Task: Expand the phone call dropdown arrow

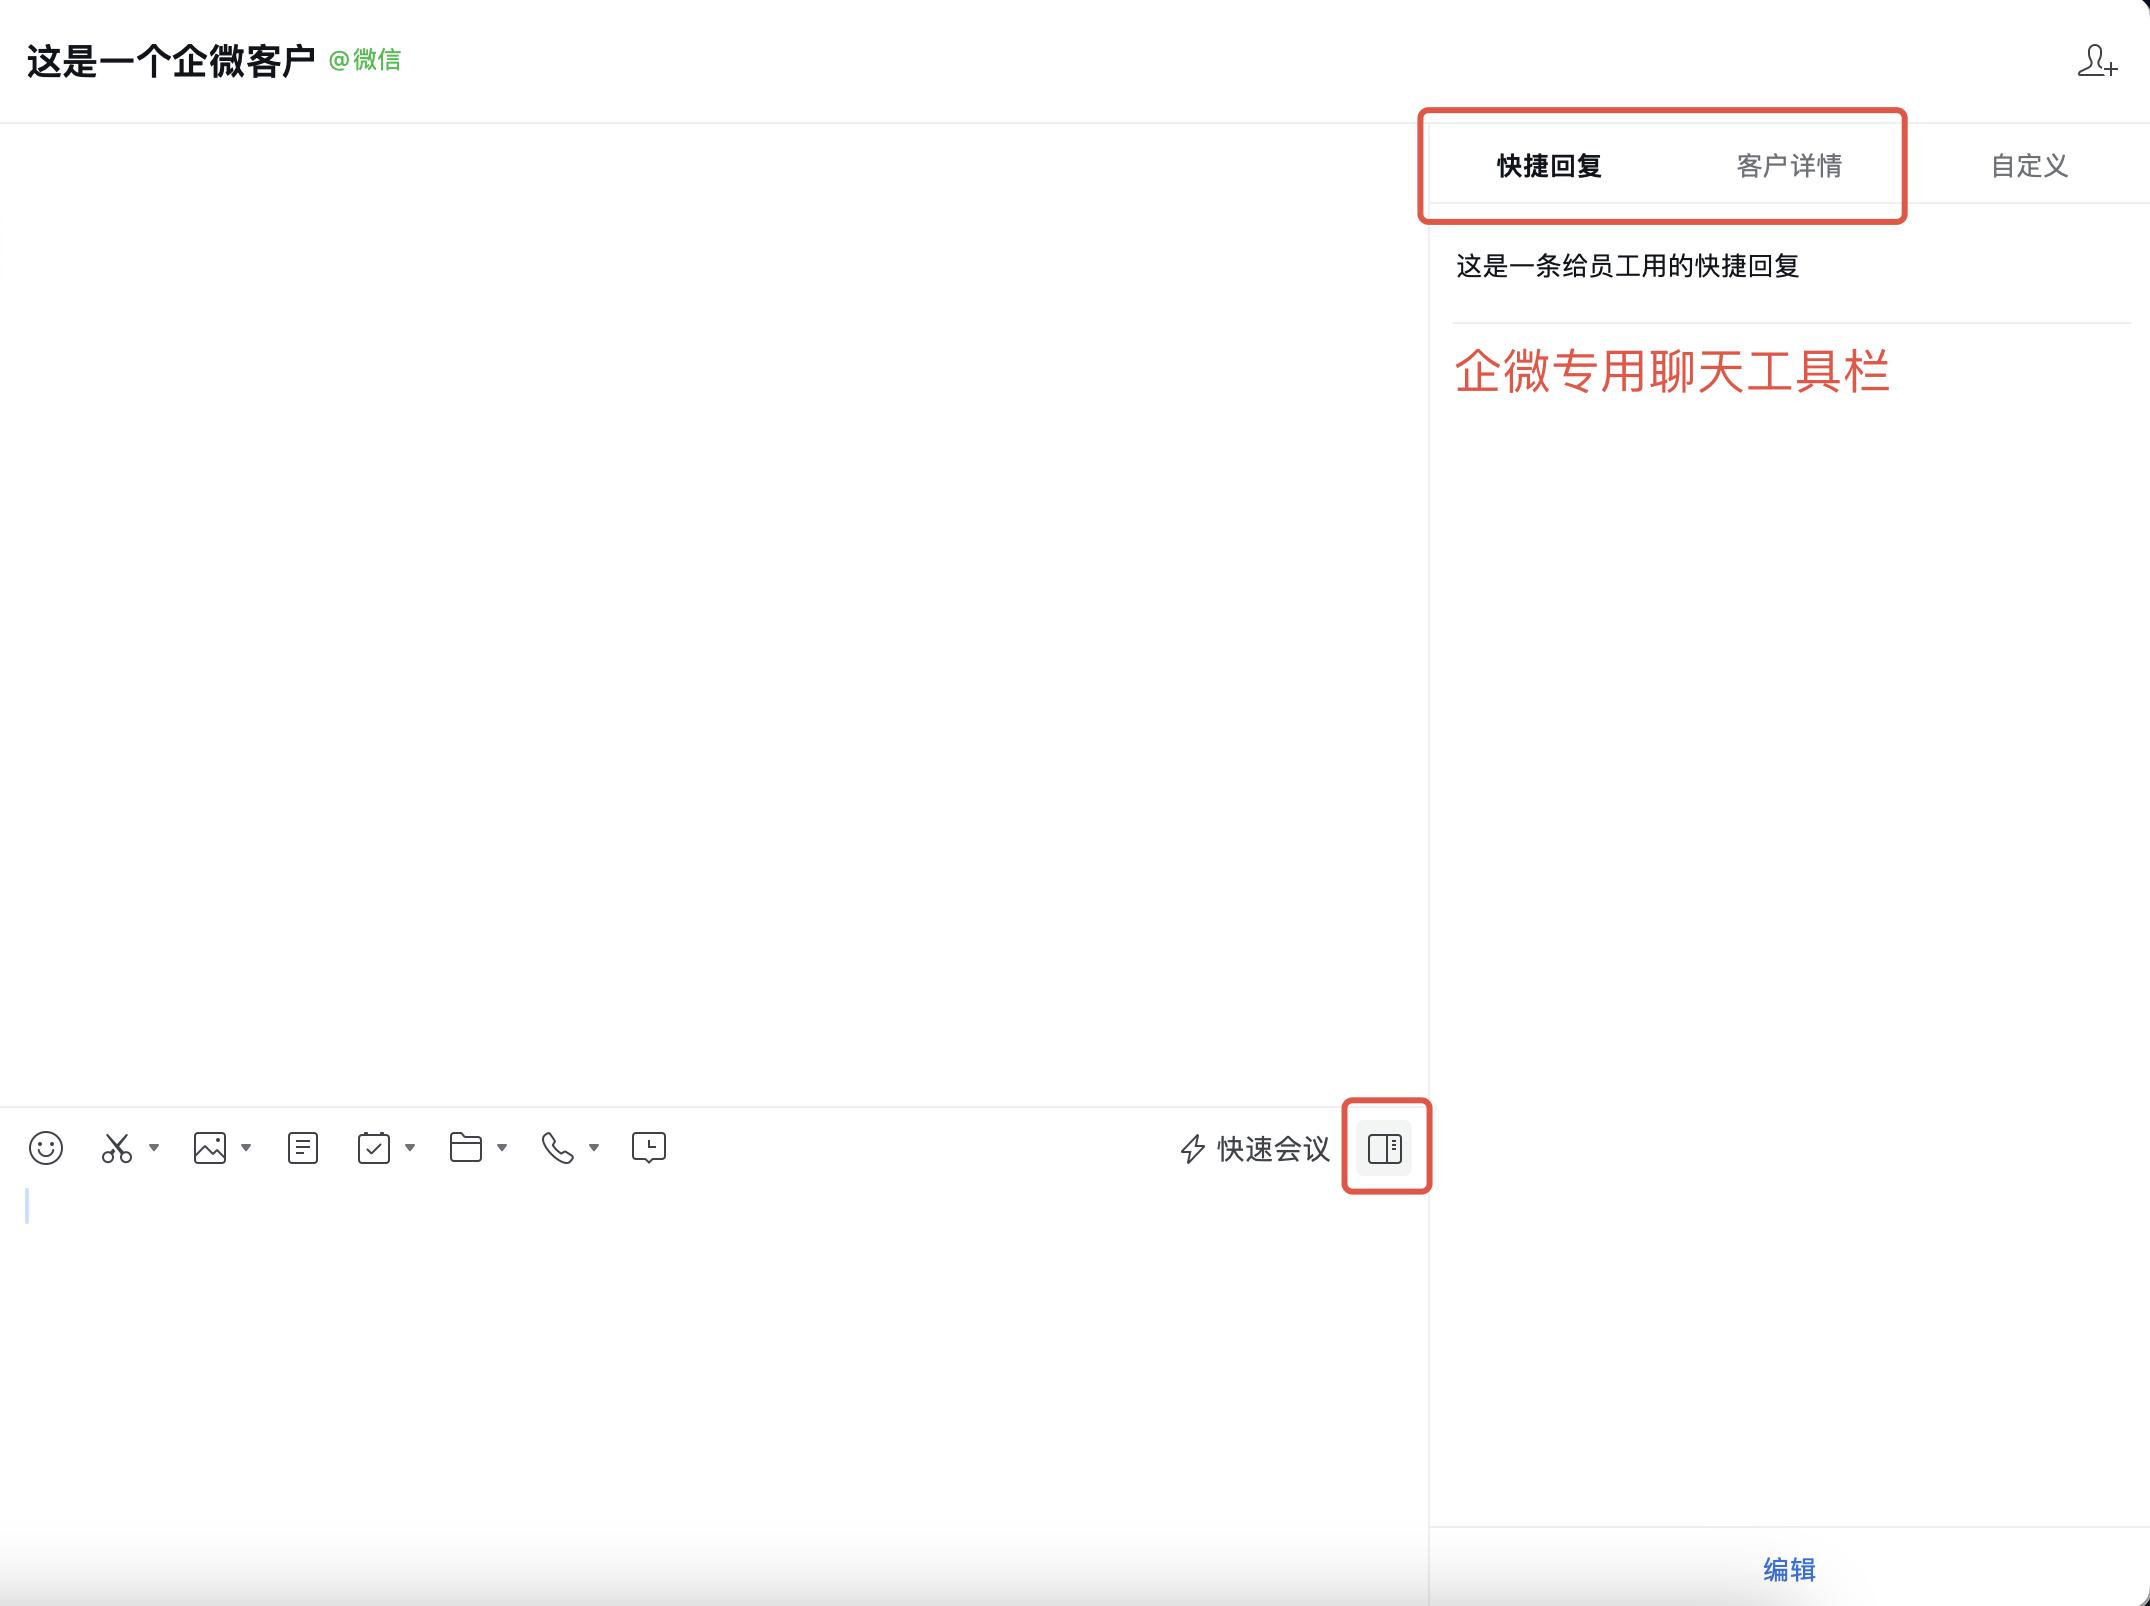Action: tap(594, 1148)
